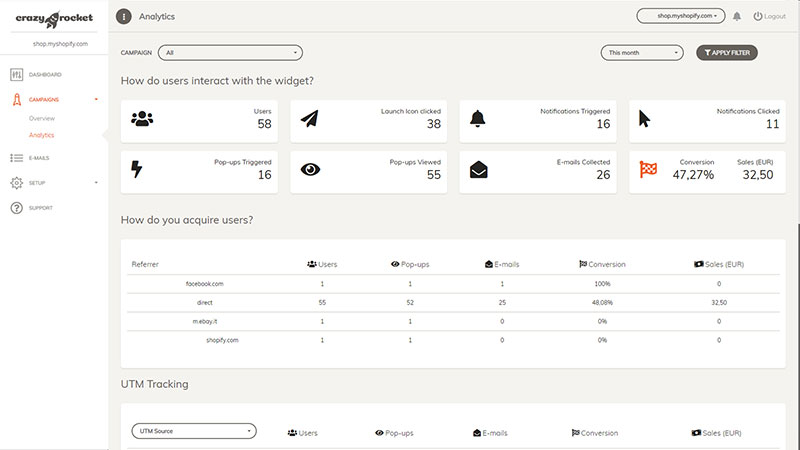Click the Logout power icon

pos(757,16)
